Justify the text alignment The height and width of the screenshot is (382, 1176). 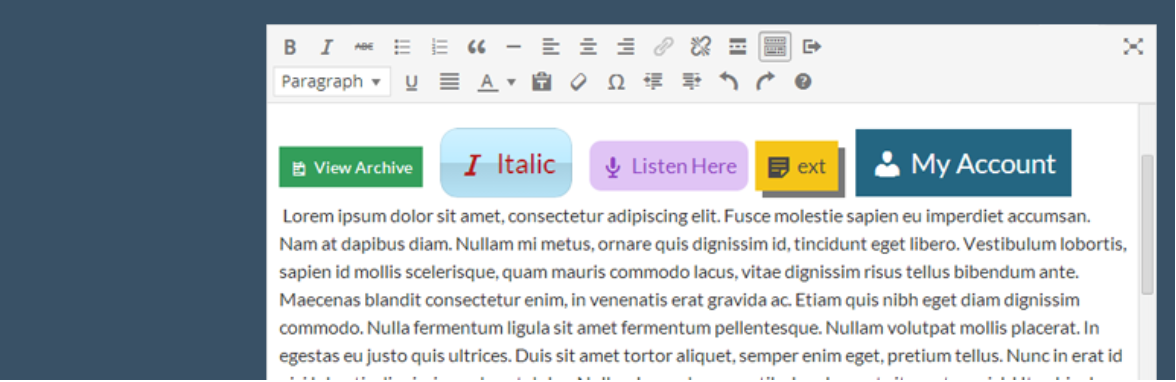[449, 82]
